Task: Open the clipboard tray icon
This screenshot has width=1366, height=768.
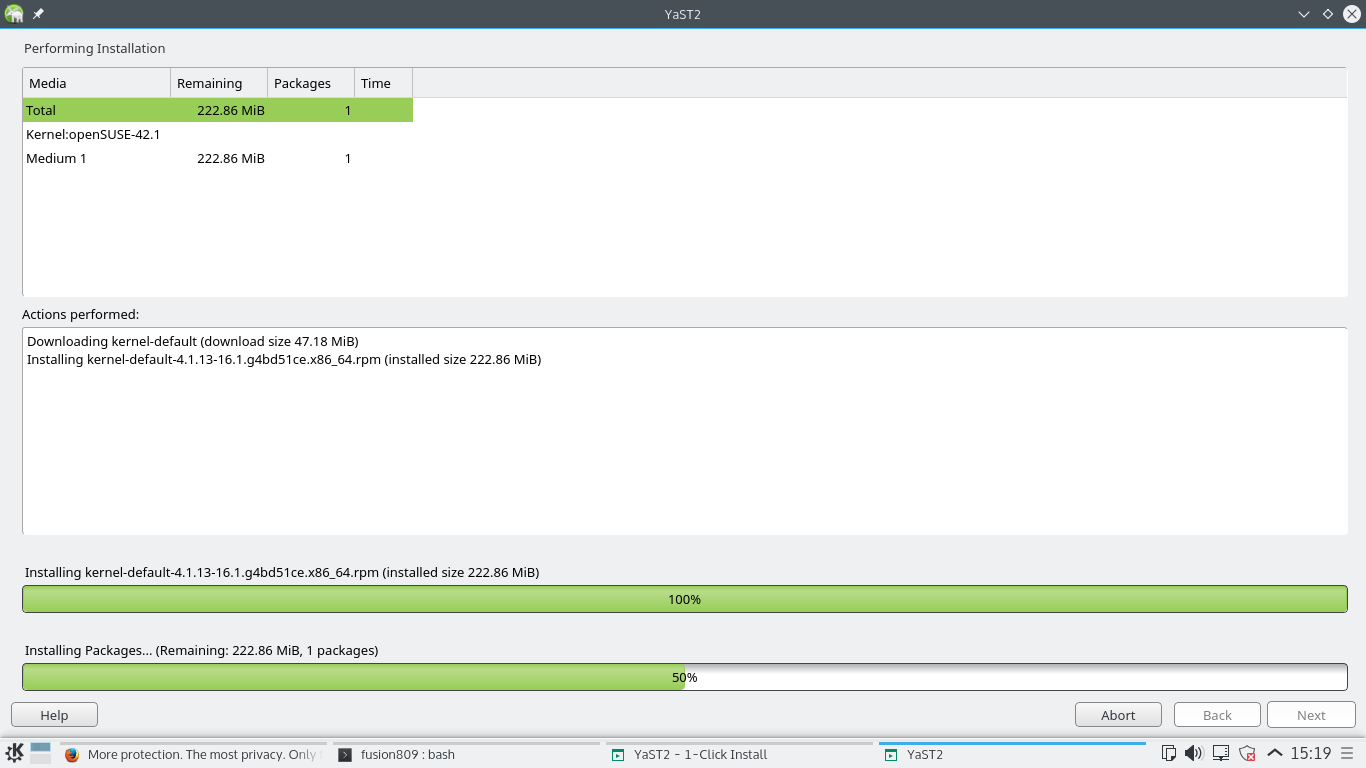Action: 1168,753
